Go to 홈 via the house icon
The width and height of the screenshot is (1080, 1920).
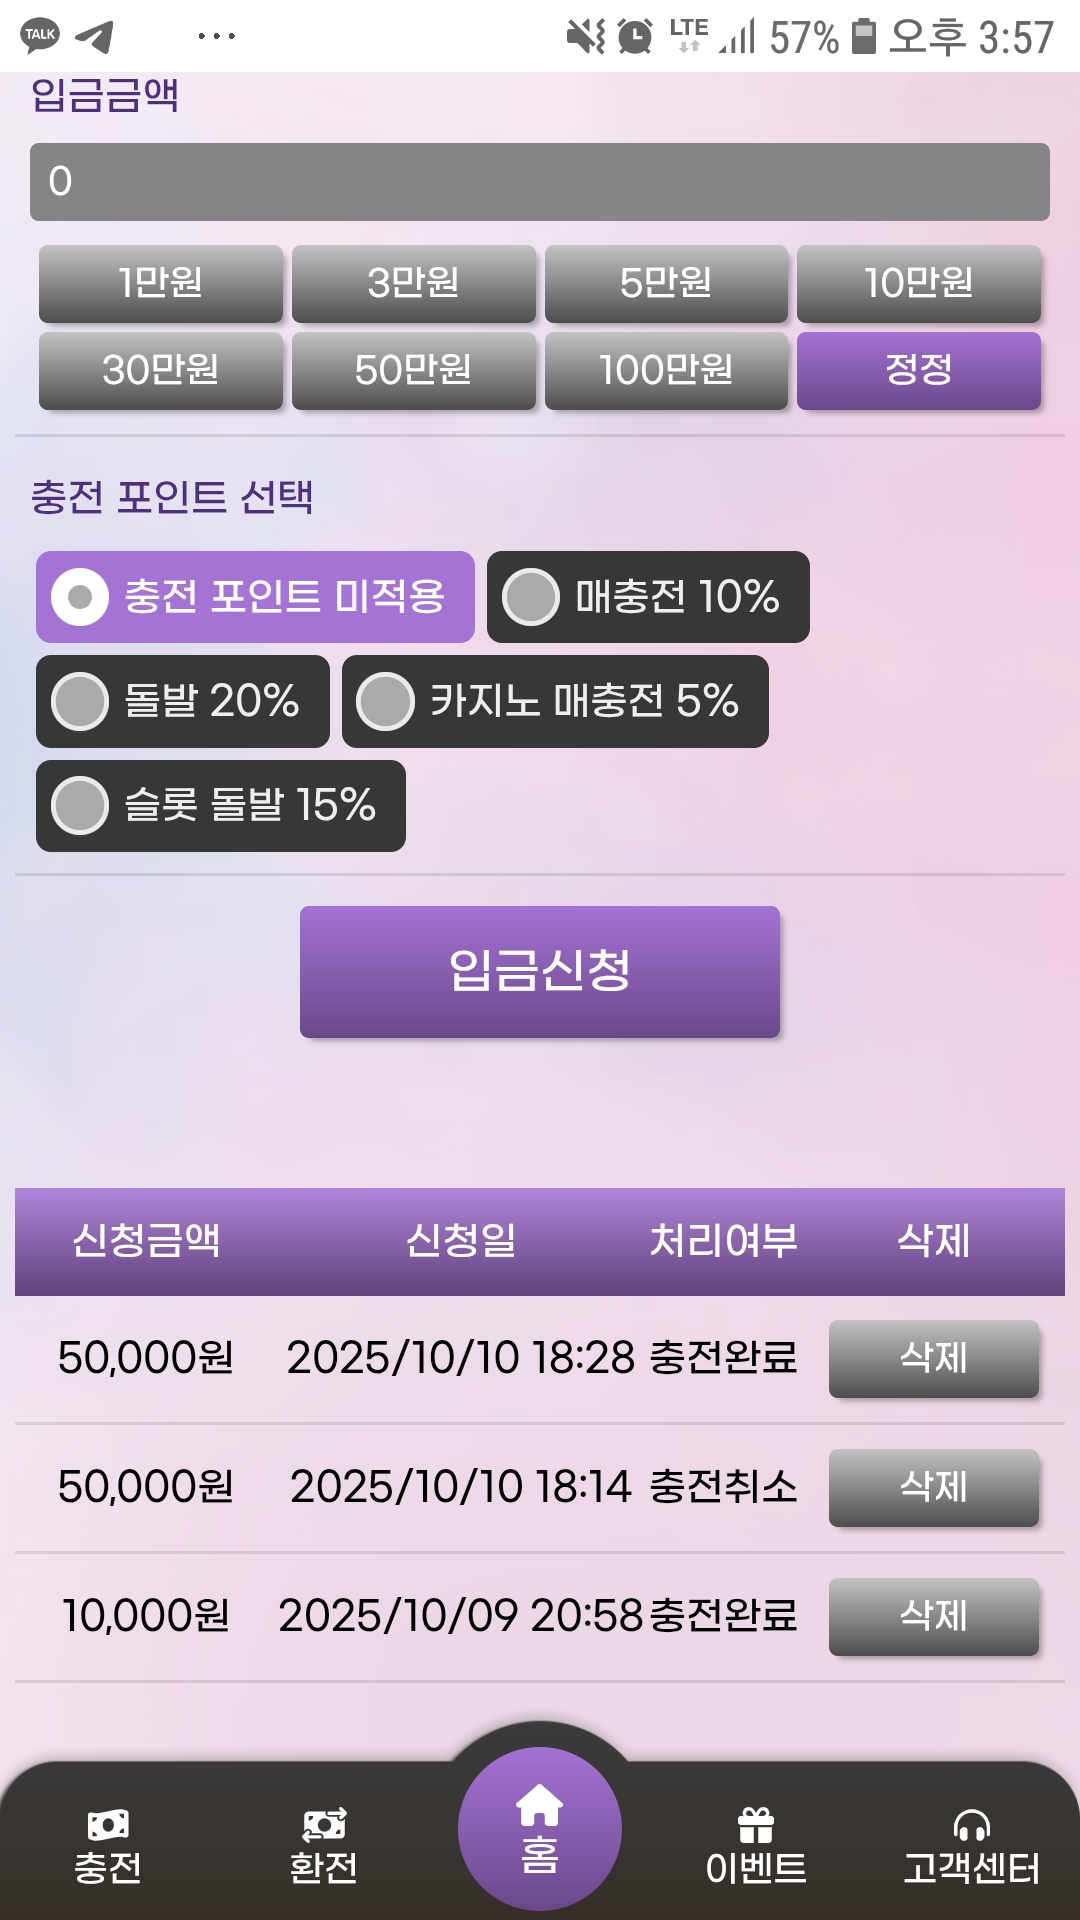pyautogui.click(x=540, y=1808)
